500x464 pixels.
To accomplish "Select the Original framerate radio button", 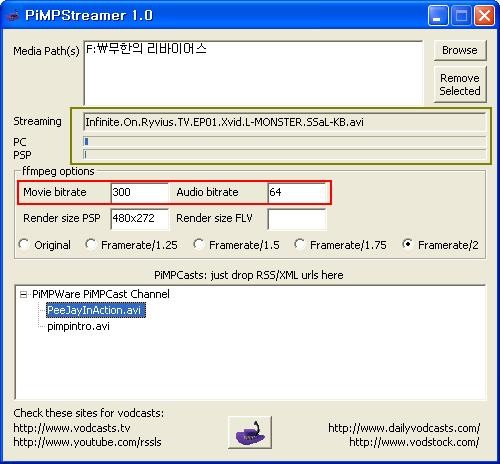I will click(24, 245).
